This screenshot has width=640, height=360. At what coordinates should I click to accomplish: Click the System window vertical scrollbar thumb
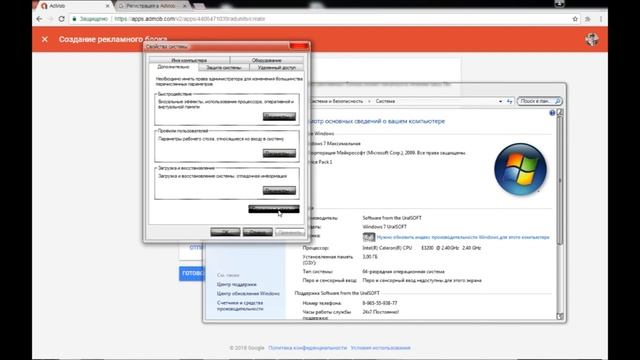tap(560, 180)
